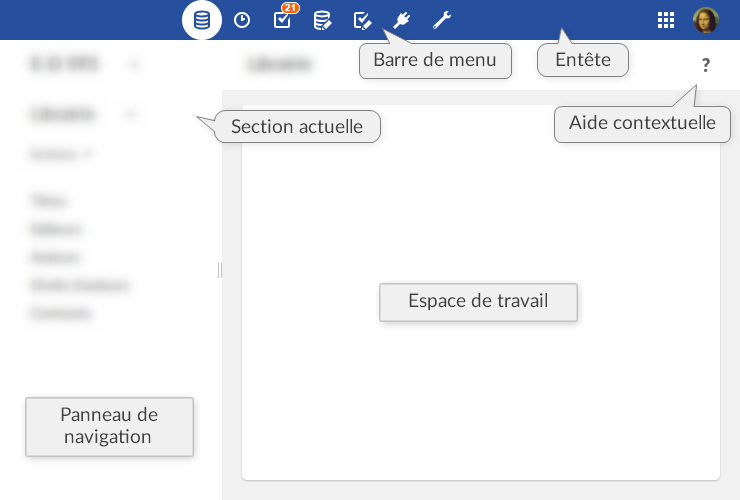740x500 pixels.
Task: Open the clock history icon in header
Action: click(x=242, y=20)
